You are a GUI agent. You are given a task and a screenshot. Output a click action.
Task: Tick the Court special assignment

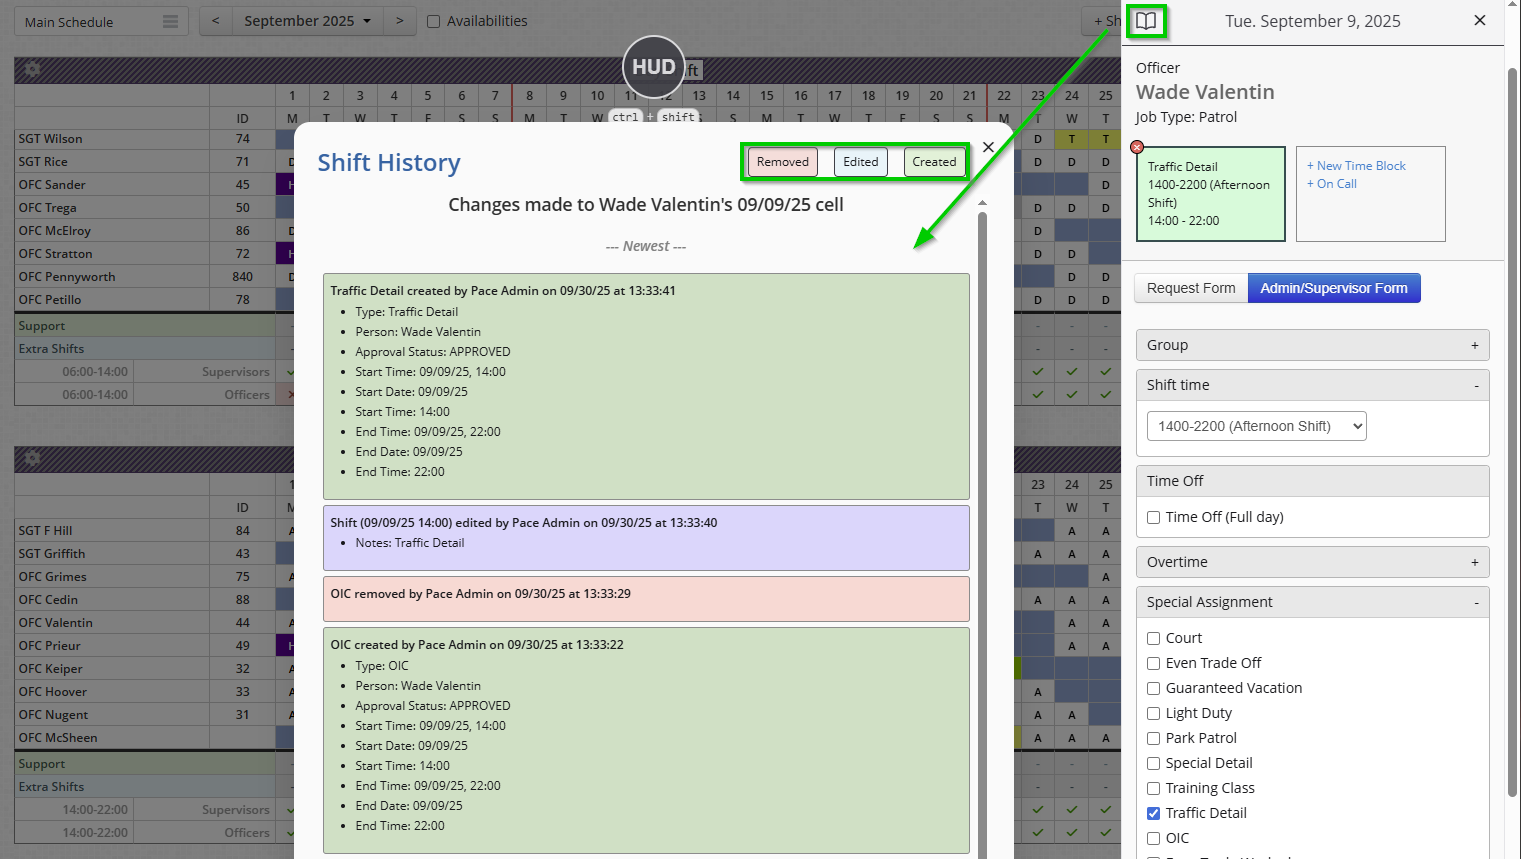tap(1154, 638)
